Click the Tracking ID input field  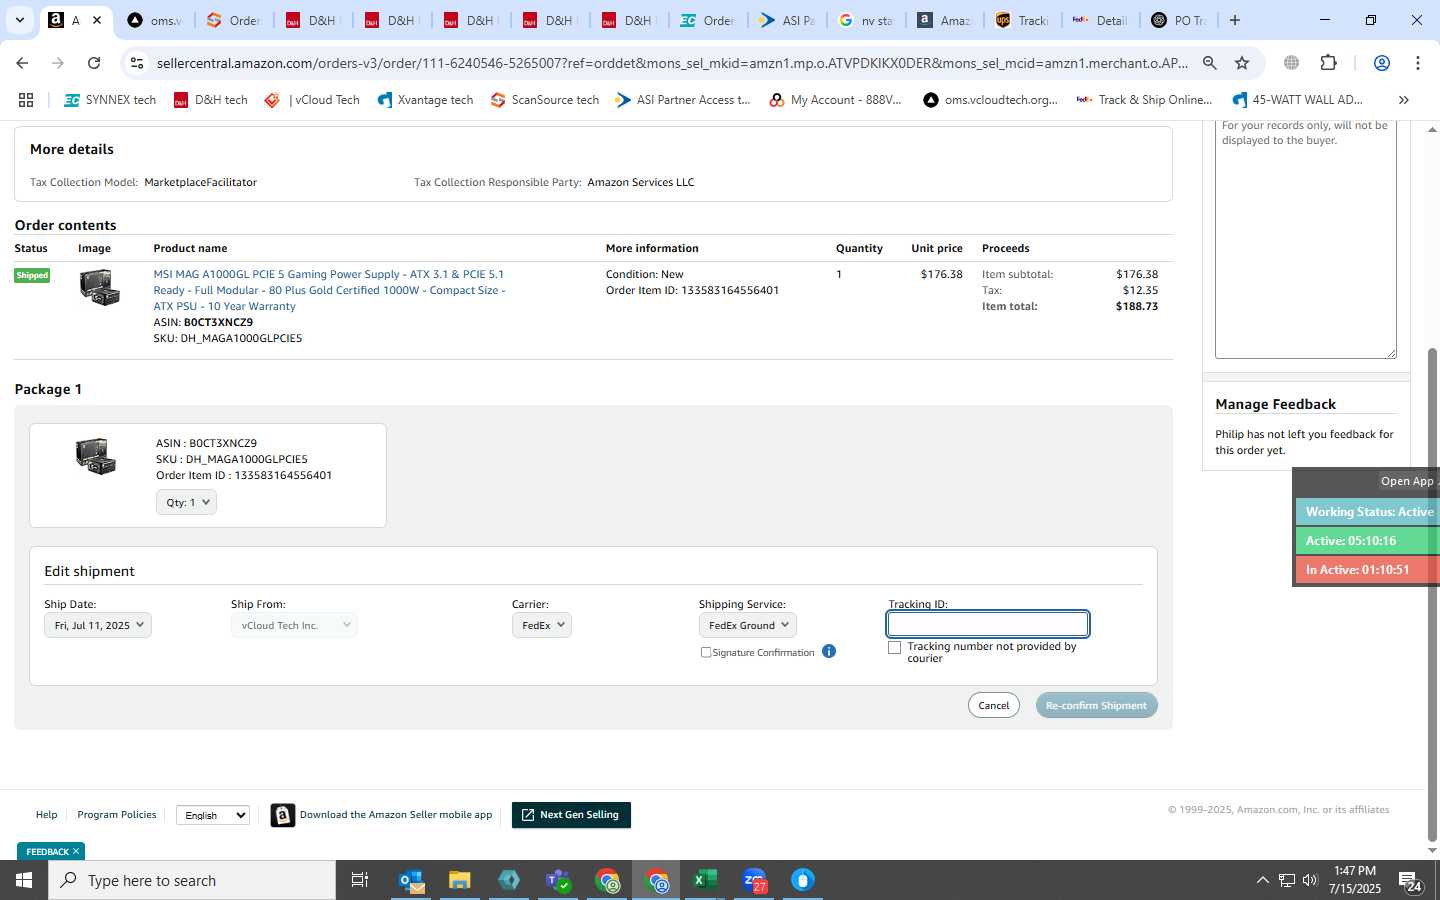point(988,624)
